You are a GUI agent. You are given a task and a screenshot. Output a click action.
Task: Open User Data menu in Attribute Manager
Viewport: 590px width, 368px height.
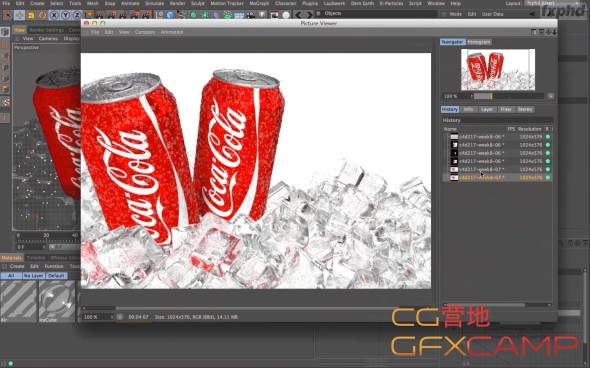click(493, 14)
